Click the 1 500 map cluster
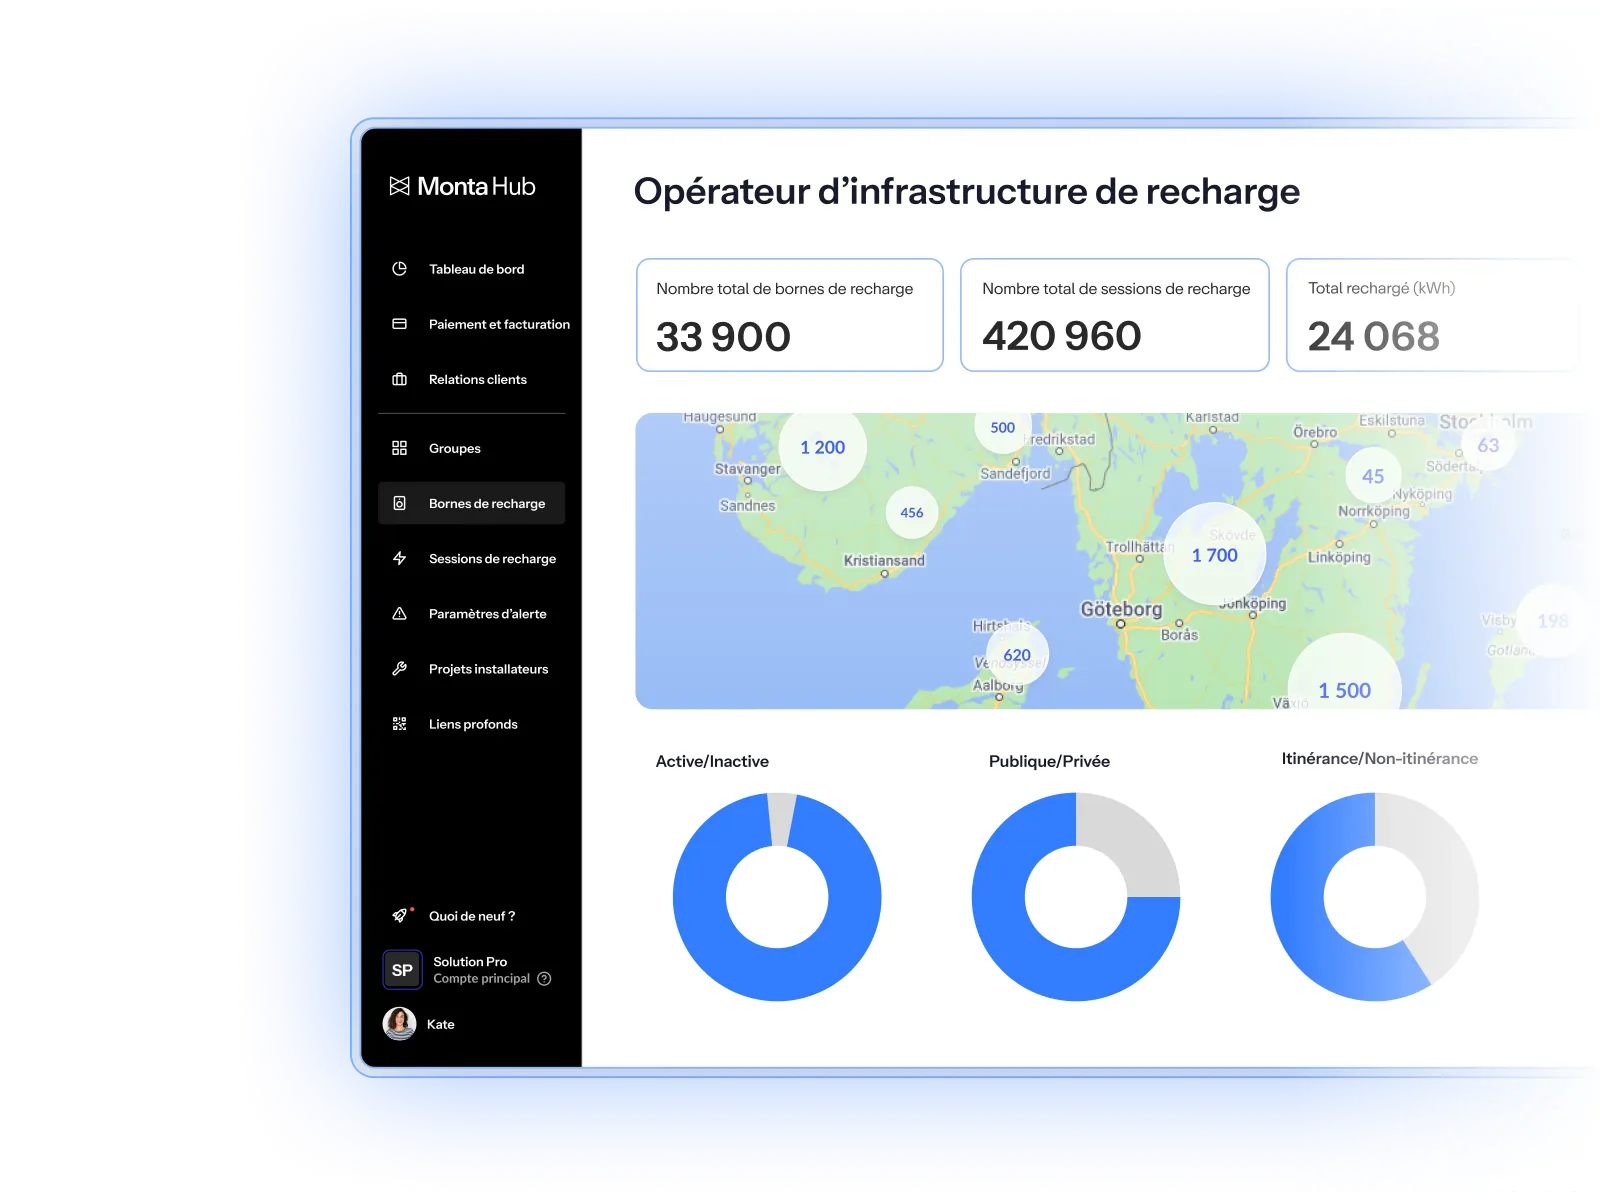The height and width of the screenshot is (1200, 1600). point(1345,680)
